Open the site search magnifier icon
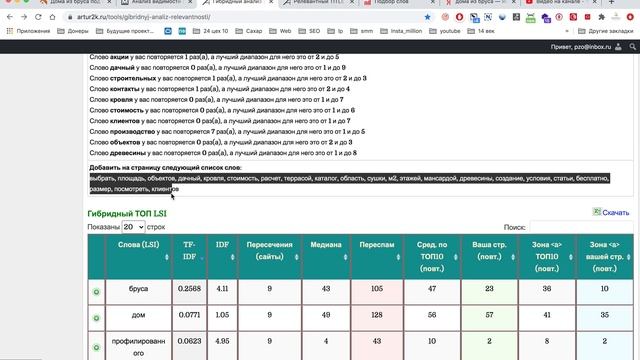The height and width of the screenshot is (360, 640). [633, 47]
